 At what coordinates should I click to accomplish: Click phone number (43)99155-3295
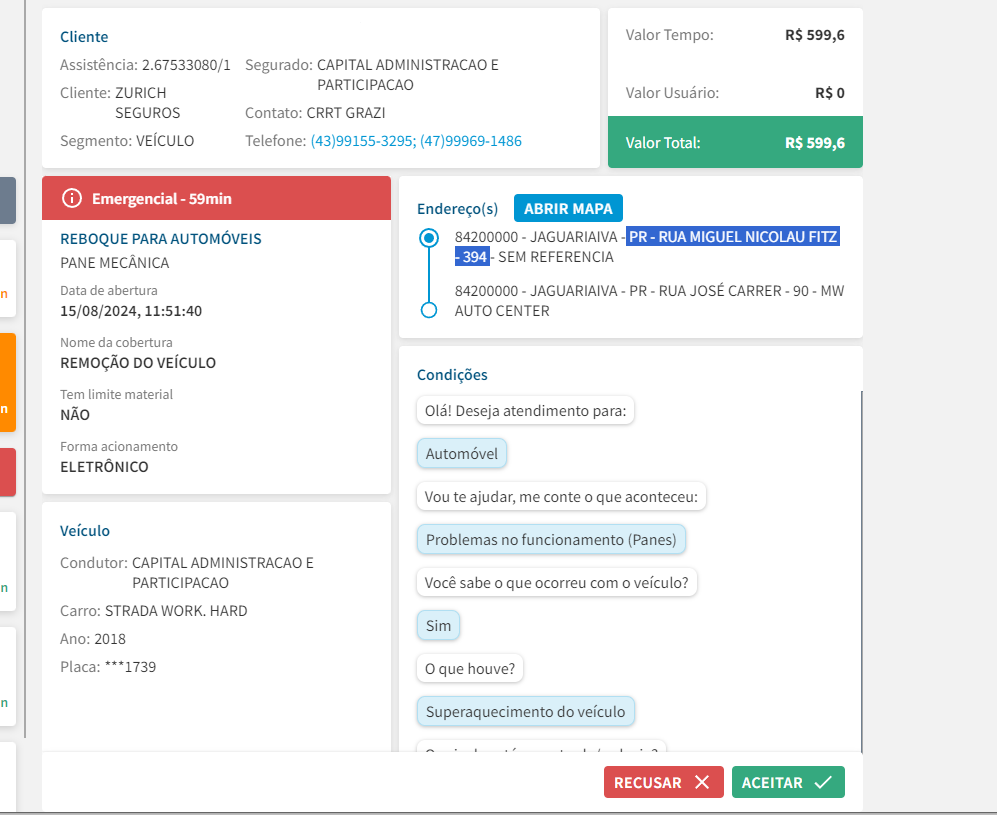(362, 140)
